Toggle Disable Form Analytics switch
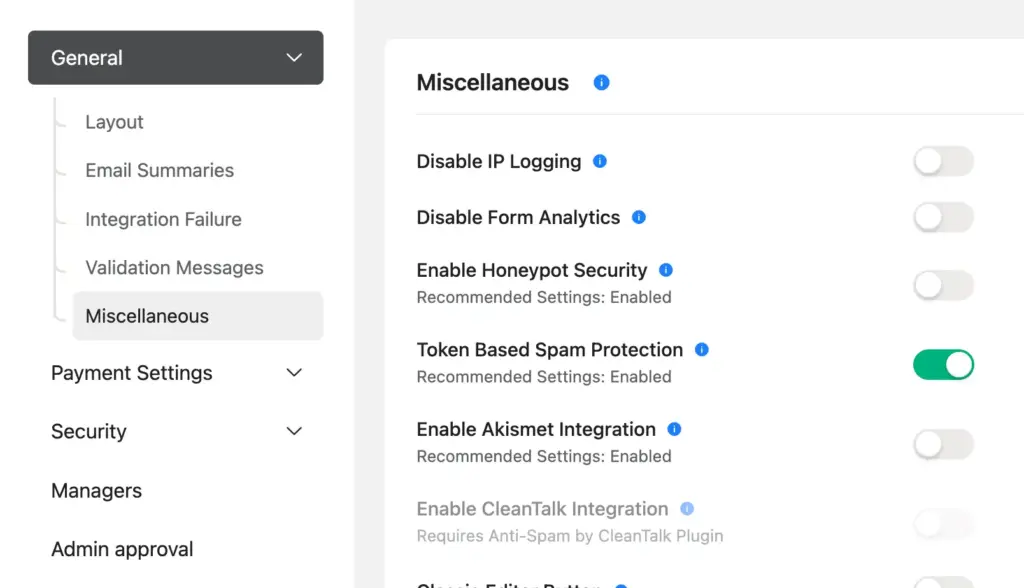 pyautogui.click(x=943, y=218)
